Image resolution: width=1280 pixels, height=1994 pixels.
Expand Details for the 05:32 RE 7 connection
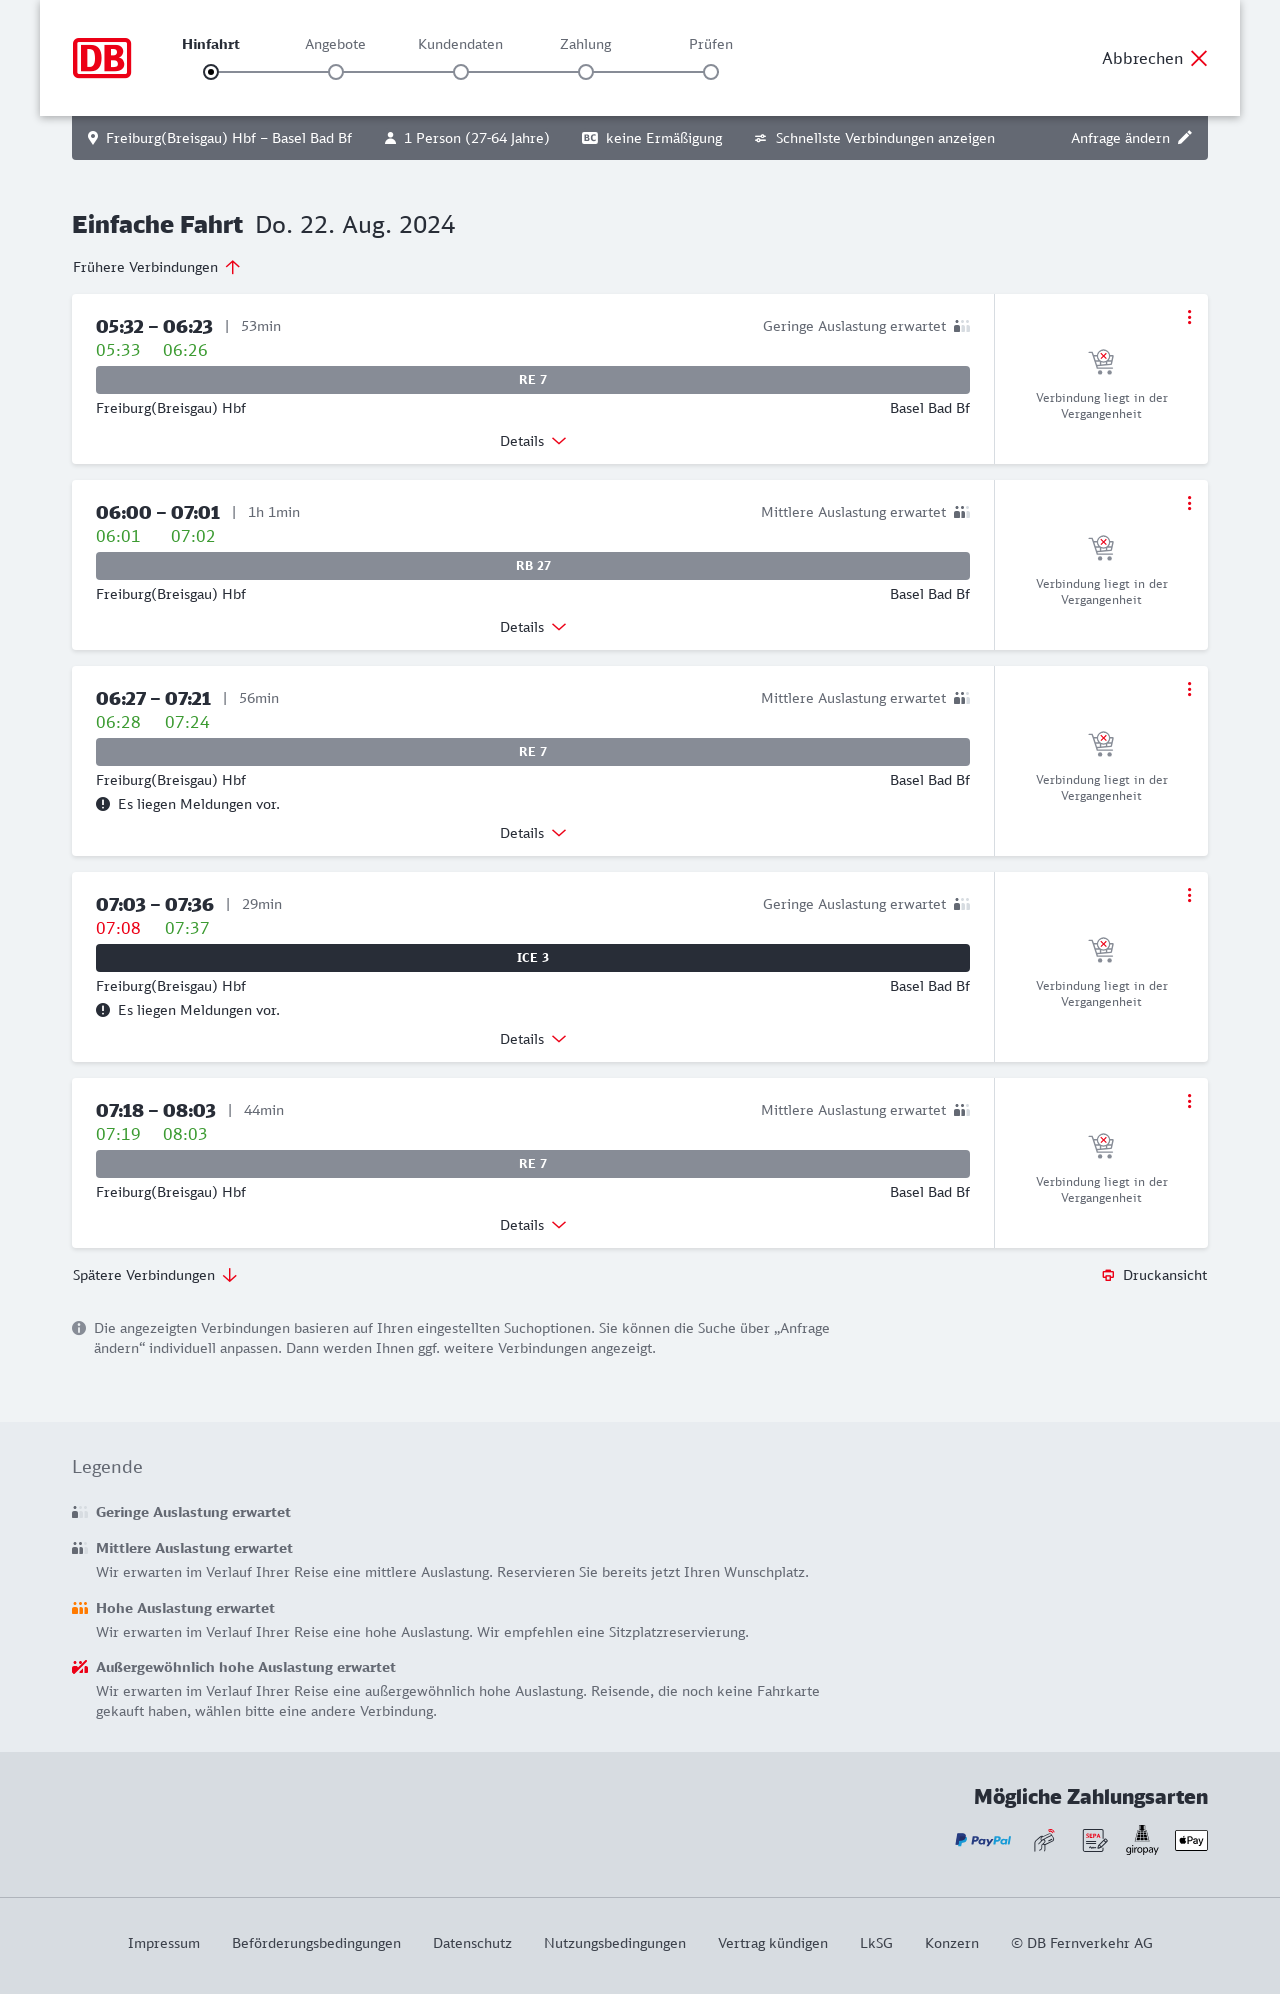coord(533,441)
